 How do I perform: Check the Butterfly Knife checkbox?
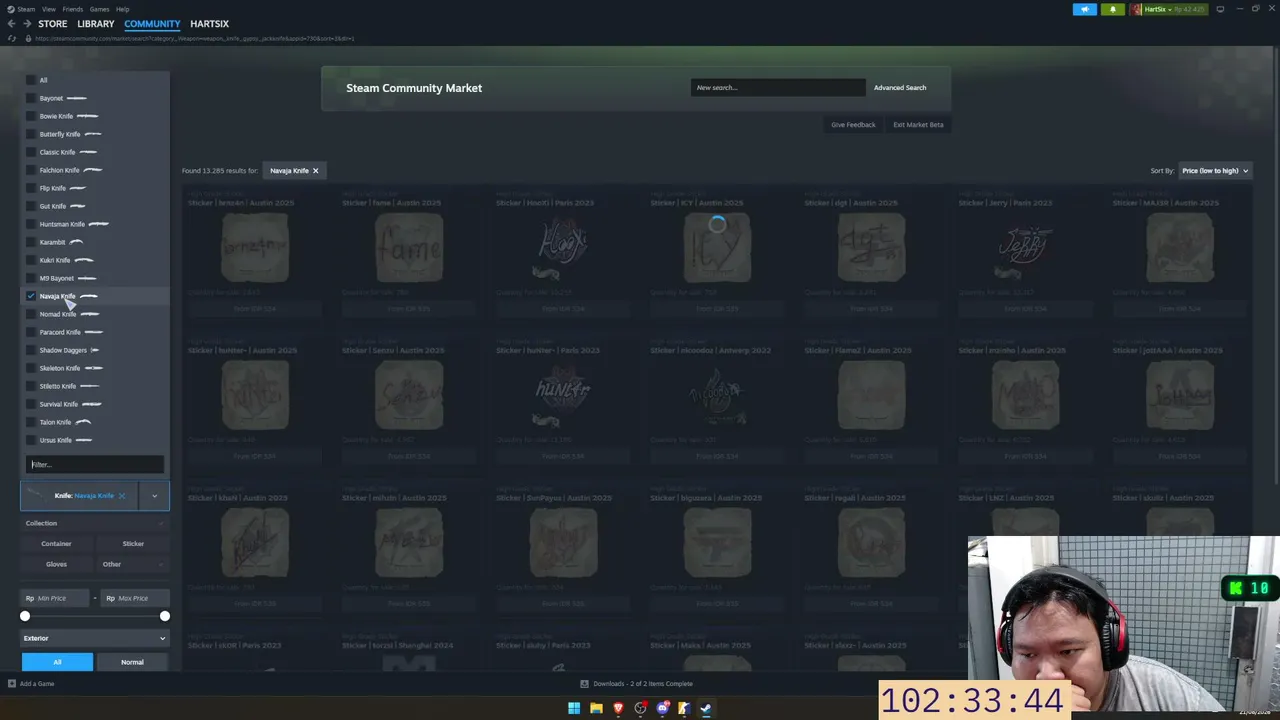pos(31,134)
